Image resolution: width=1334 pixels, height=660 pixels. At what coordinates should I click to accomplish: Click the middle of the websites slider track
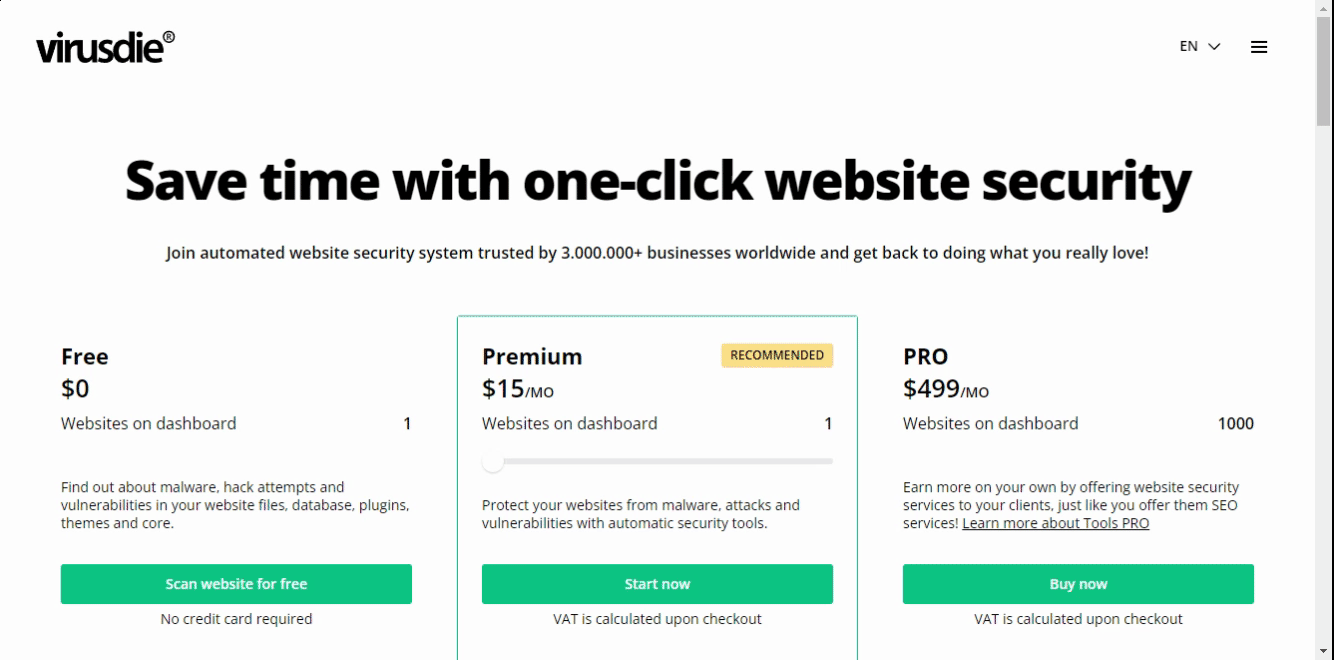(657, 461)
